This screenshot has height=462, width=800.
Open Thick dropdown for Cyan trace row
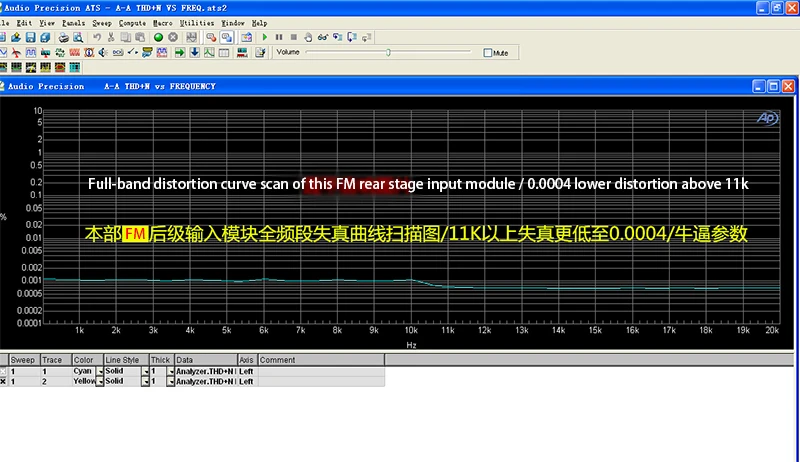(170, 372)
